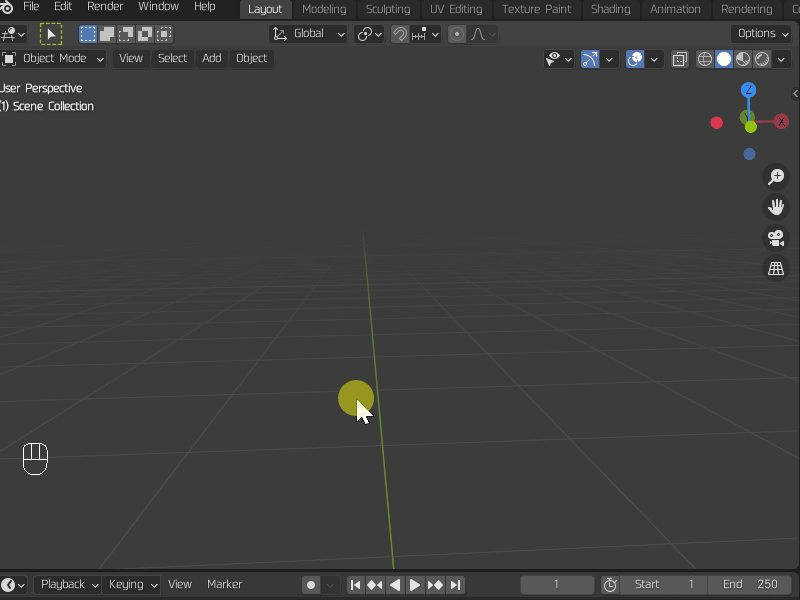
Task: Choose Intersect Selection mode icon
Action: coord(164,34)
